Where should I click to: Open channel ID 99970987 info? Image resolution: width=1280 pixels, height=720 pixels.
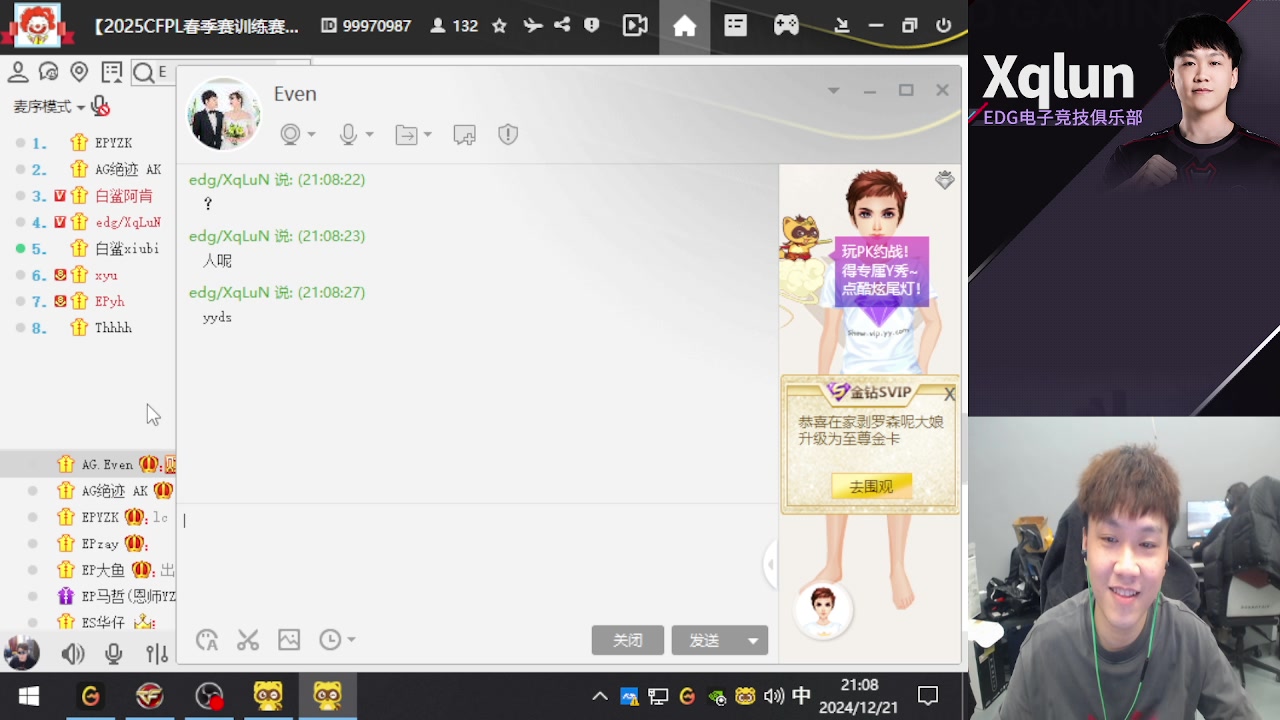click(367, 26)
